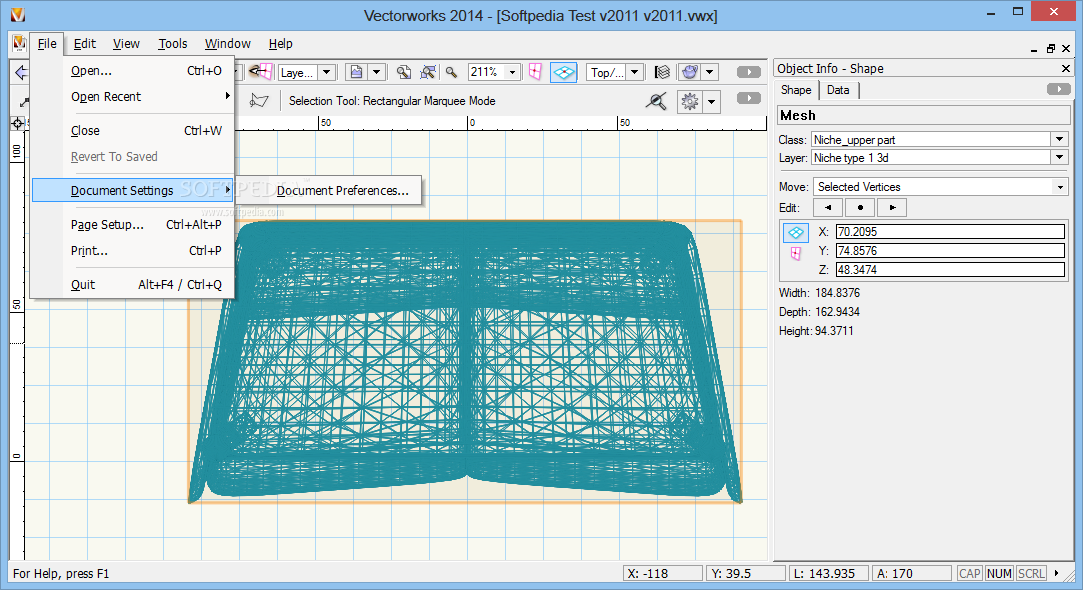Click the overflow arrow on the view toolbar
The width and height of the screenshot is (1083, 590).
pyautogui.click(x=749, y=72)
